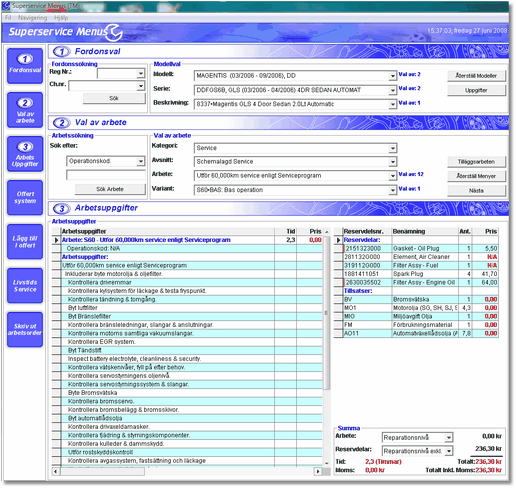Click the task list scroll-up arrow

327,232
